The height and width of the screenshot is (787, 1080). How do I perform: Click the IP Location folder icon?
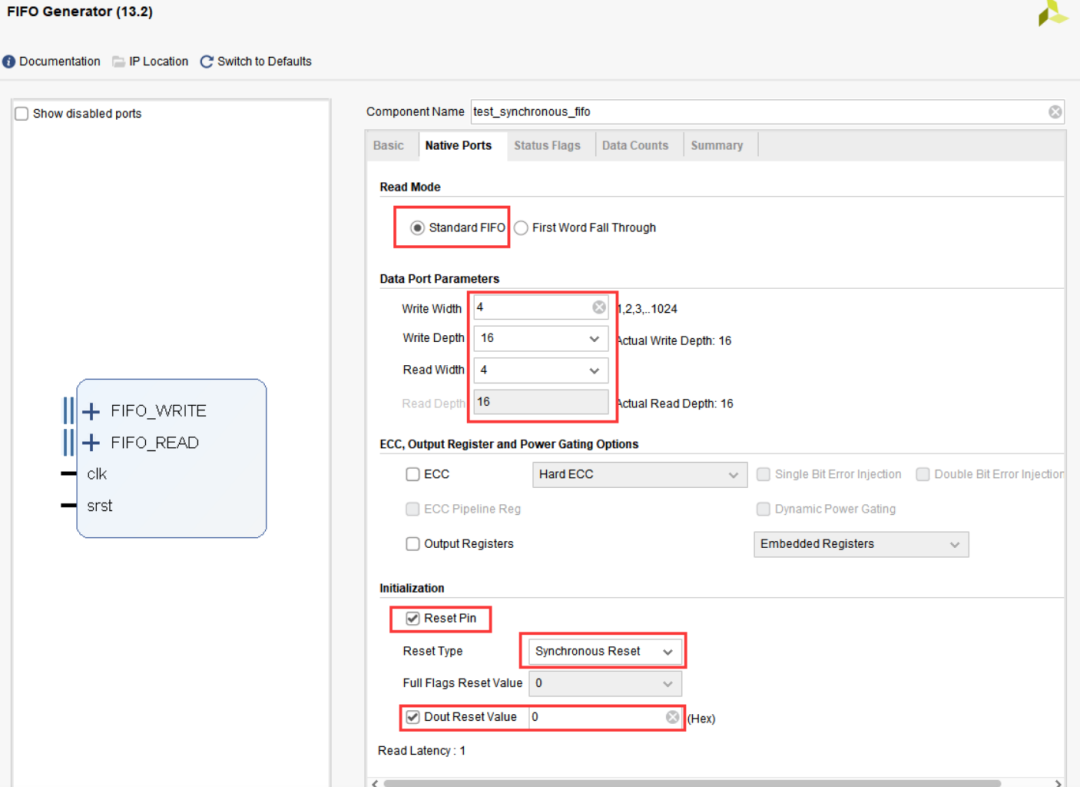[119, 62]
